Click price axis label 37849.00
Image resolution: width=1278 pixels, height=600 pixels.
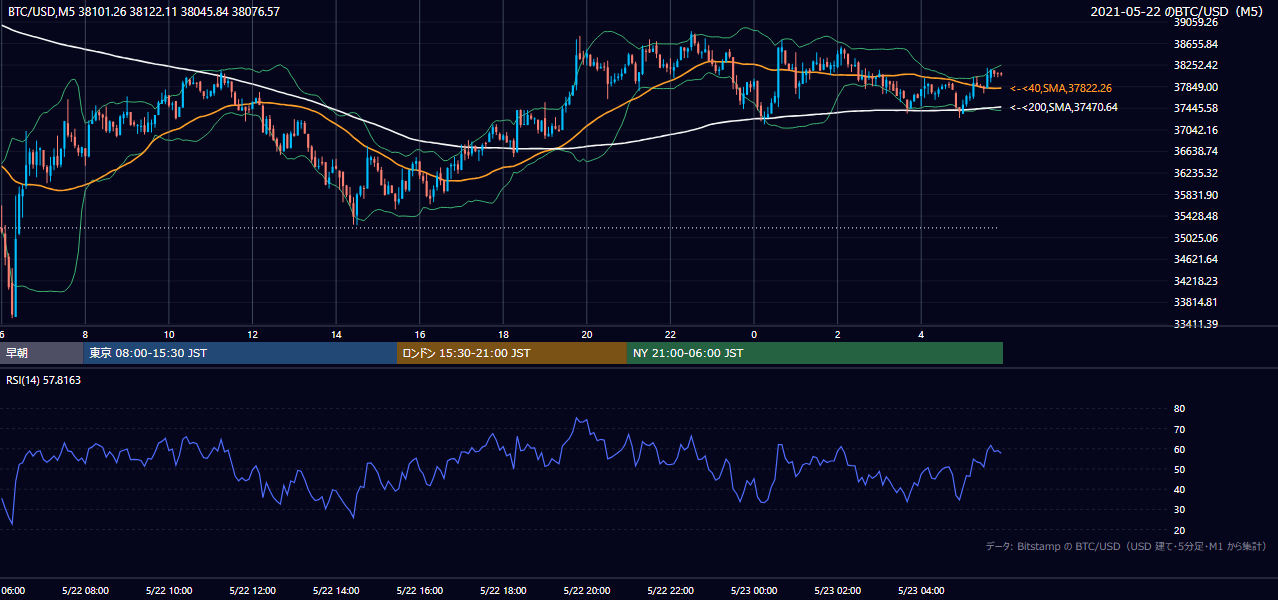coord(1196,87)
